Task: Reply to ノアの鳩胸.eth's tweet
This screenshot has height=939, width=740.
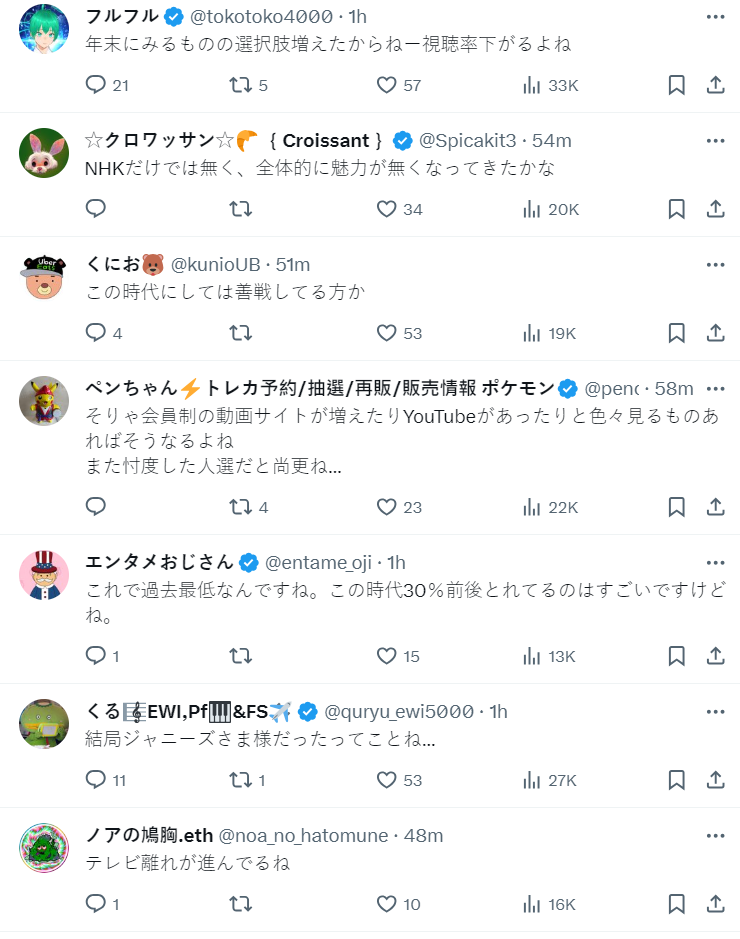Action: (96, 904)
